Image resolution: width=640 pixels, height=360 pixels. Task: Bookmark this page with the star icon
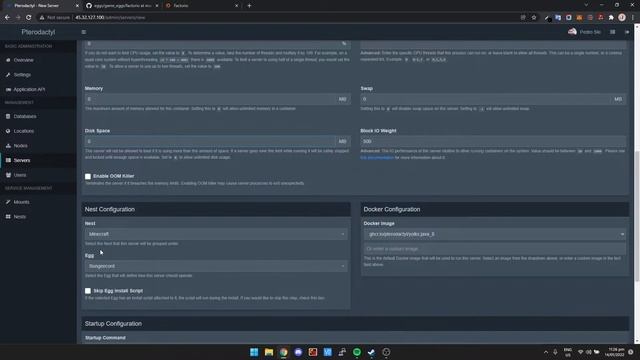pyautogui.click(x=534, y=18)
